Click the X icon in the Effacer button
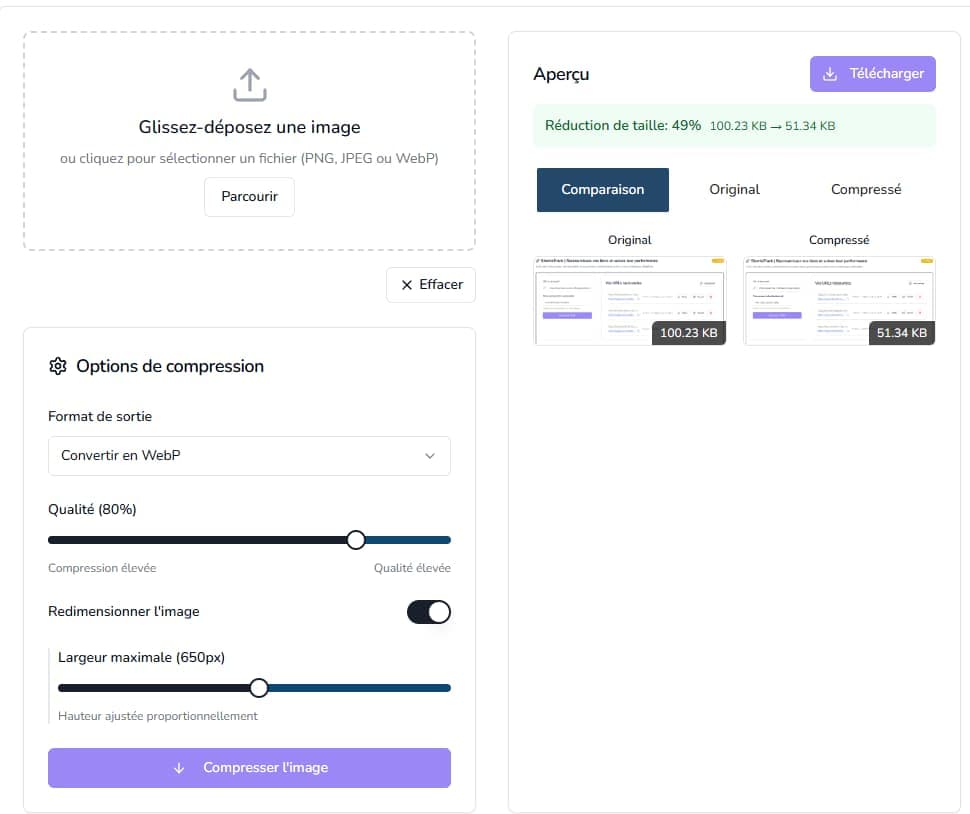970x814 pixels. [406, 285]
